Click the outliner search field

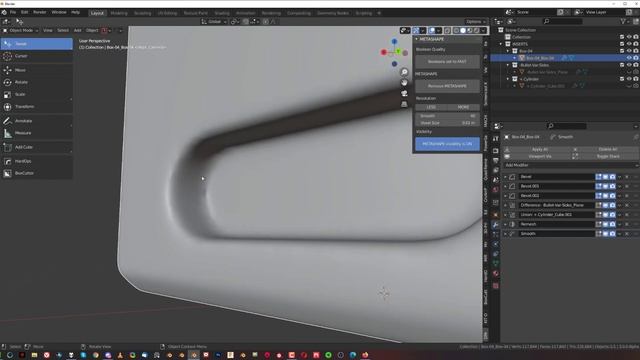coord(562,21)
